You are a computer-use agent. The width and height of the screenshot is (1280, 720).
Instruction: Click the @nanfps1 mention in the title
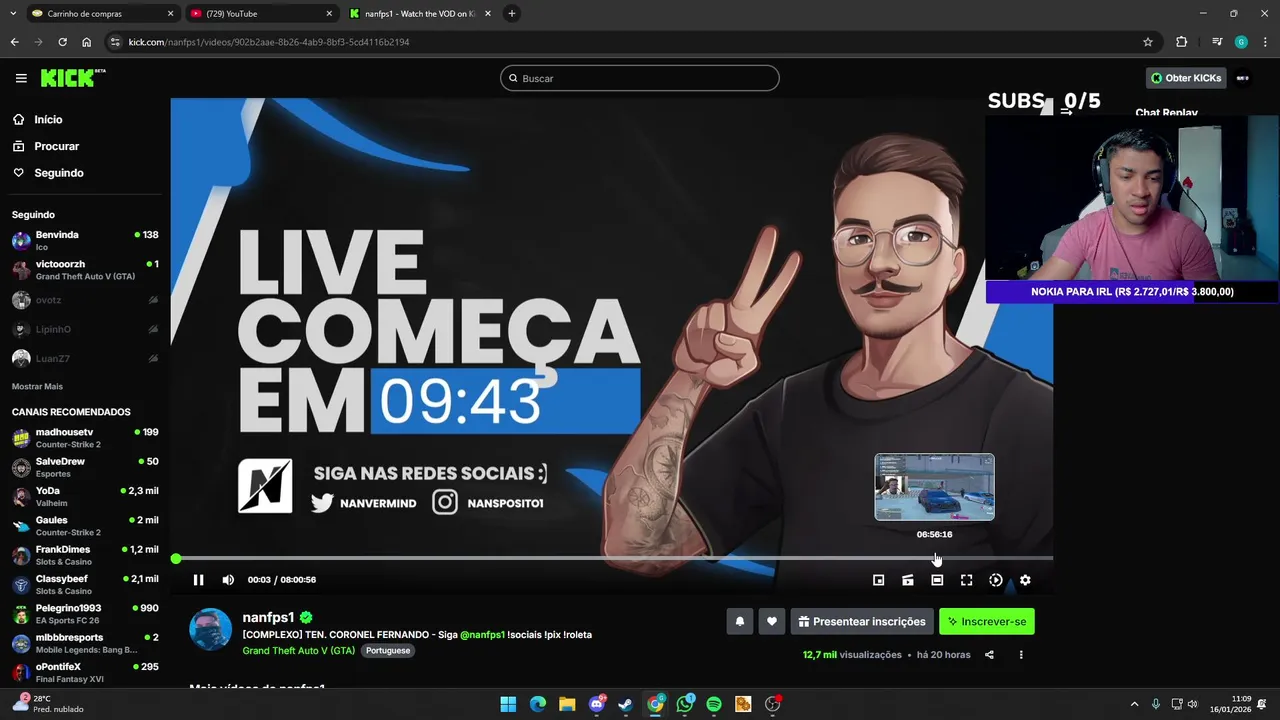pos(482,634)
